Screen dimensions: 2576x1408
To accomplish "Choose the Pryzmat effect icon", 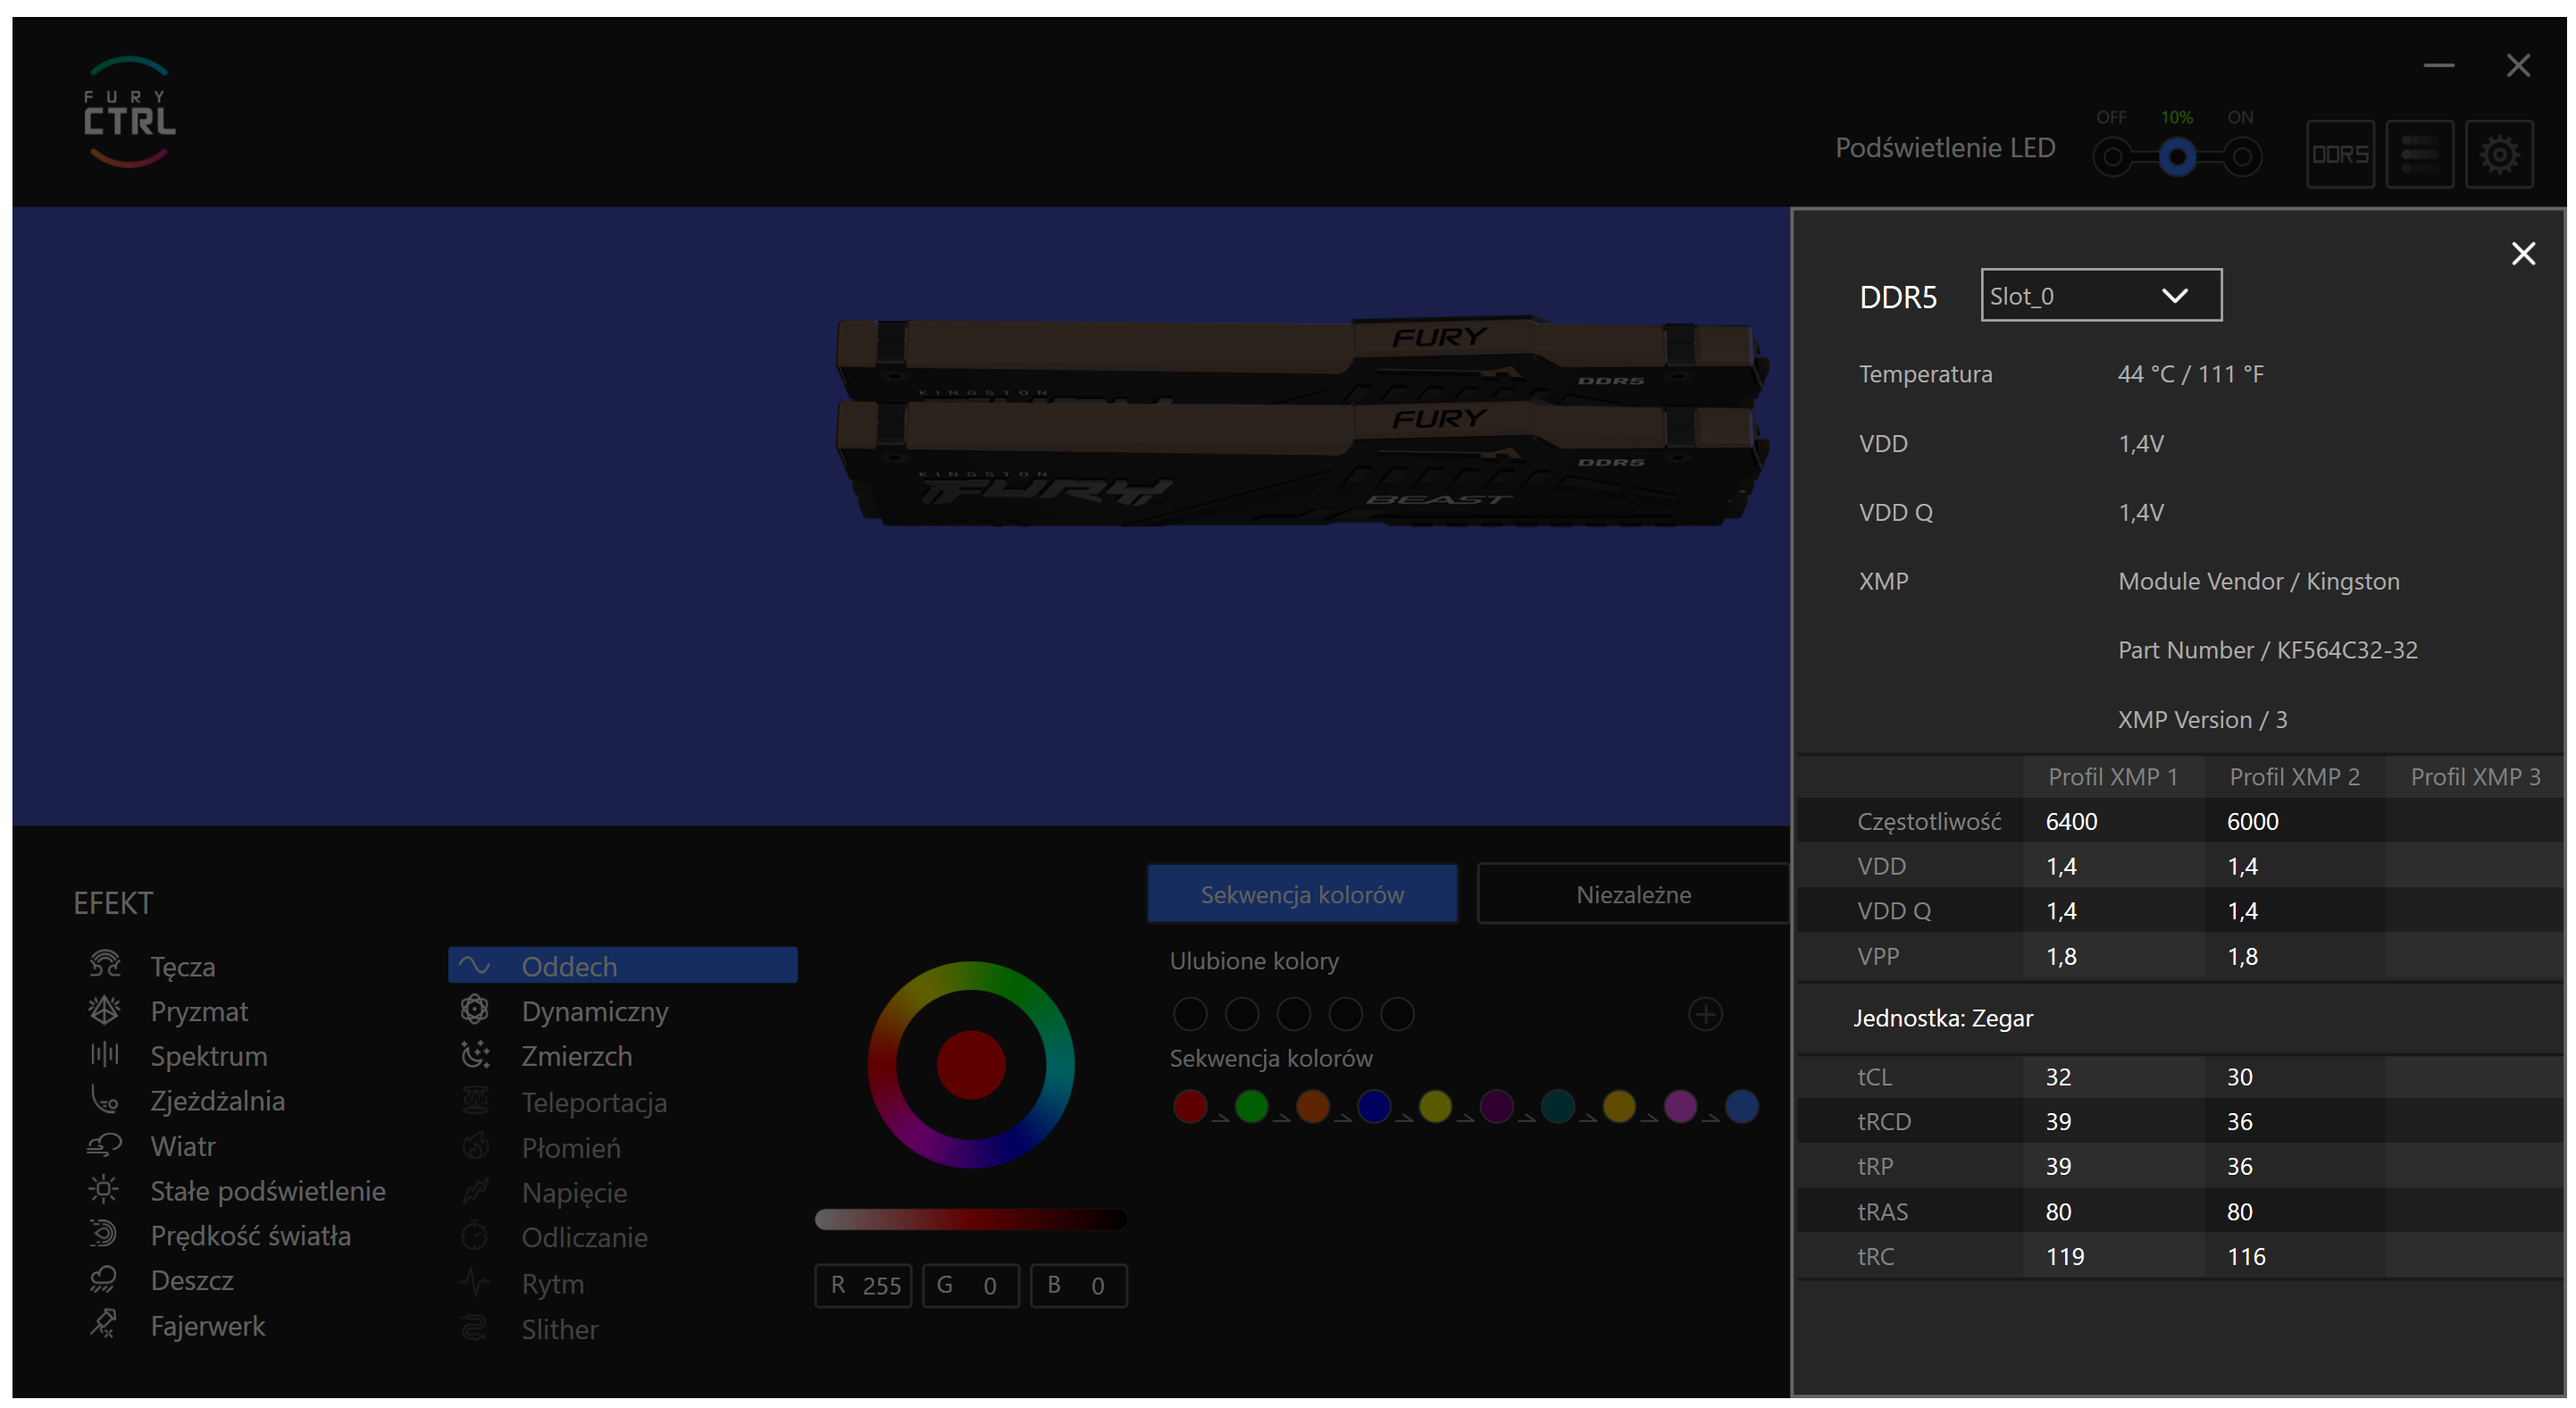I will click(104, 1010).
